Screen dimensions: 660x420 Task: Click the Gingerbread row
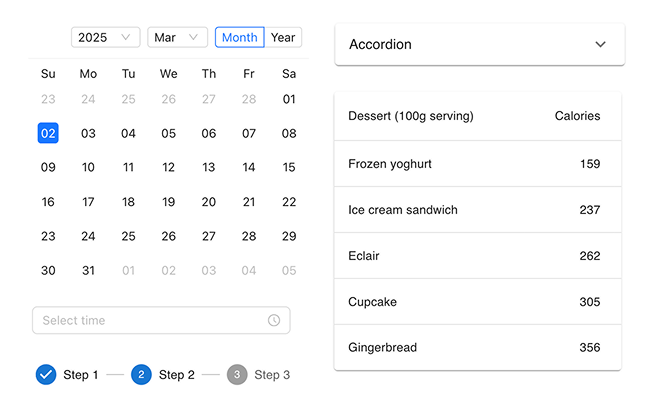[x=478, y=348]
